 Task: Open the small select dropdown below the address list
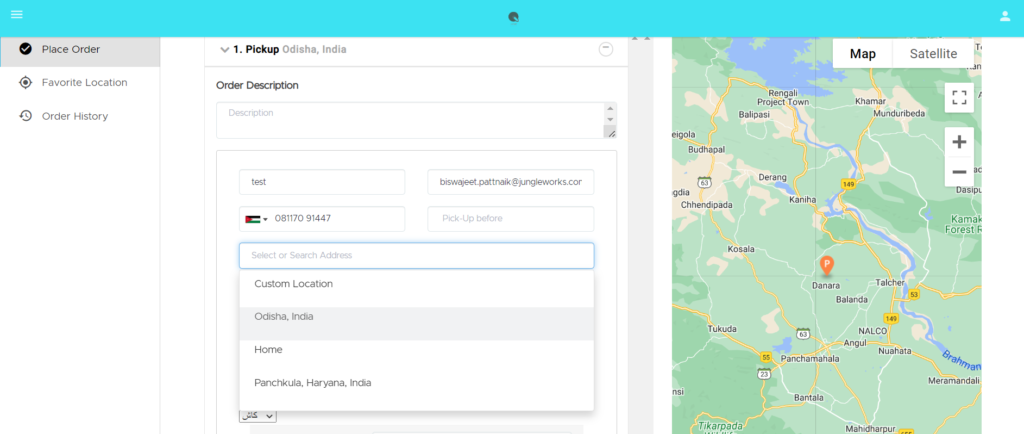258,415
